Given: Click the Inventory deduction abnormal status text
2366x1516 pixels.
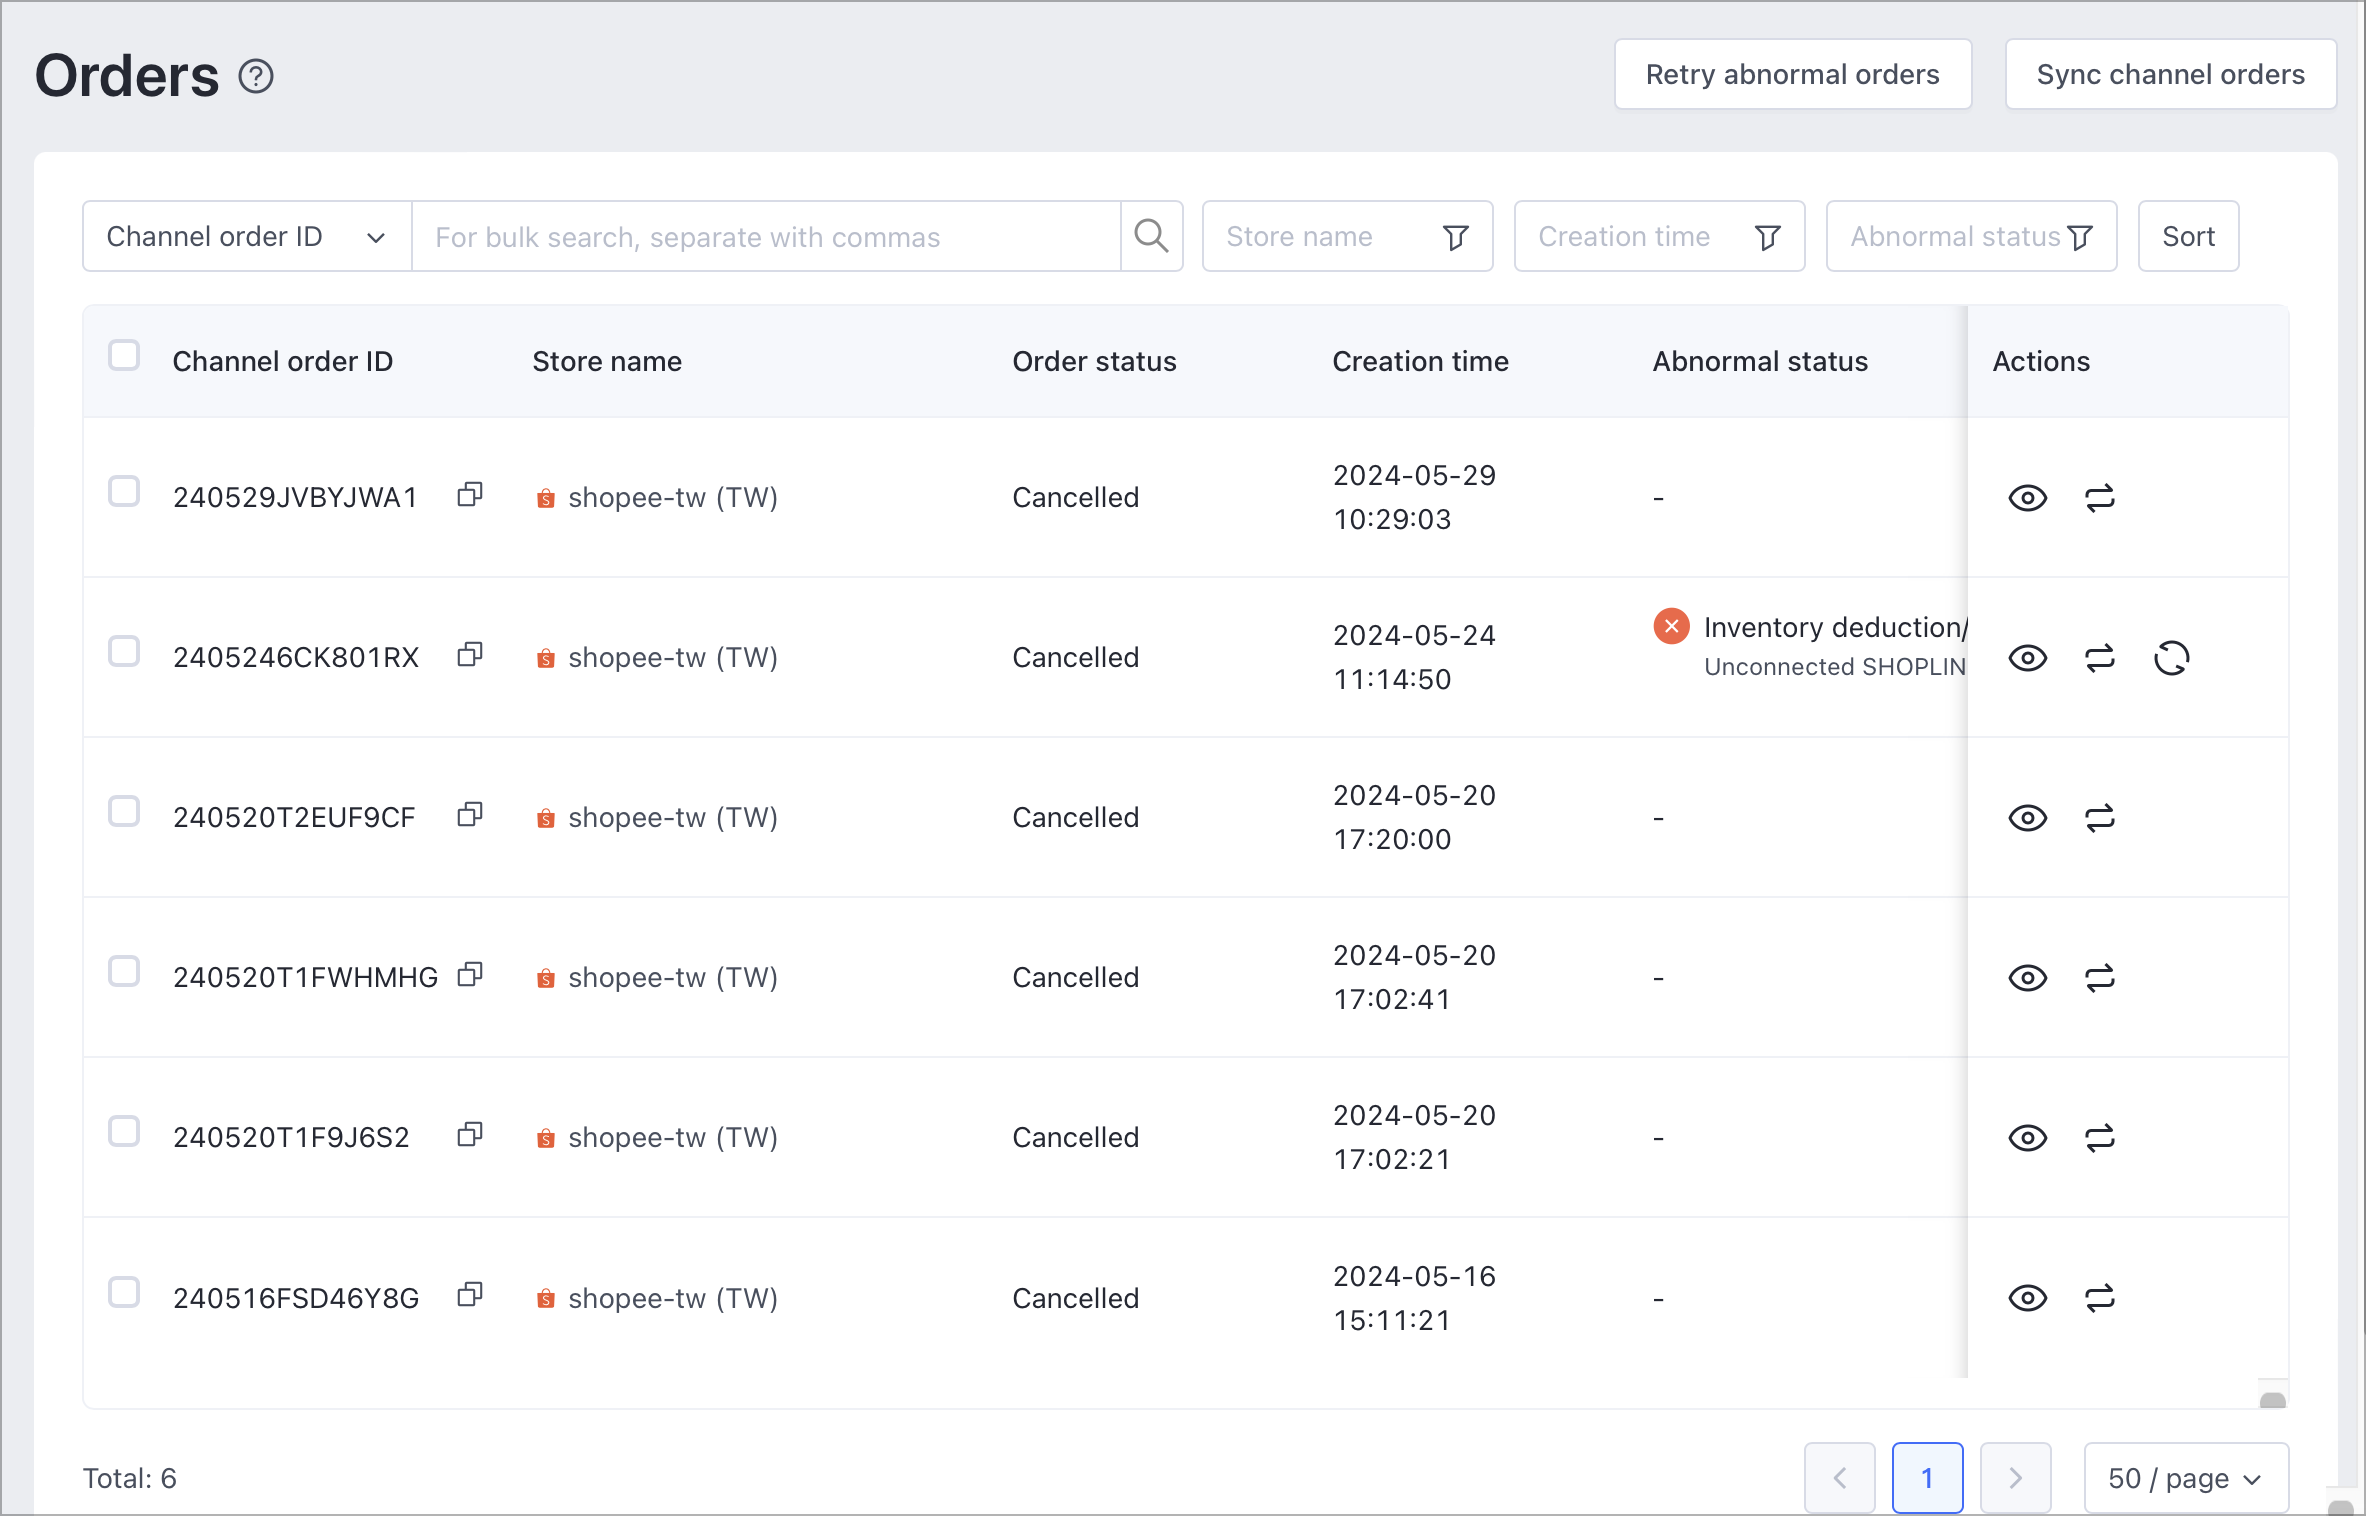Looking at the screenshot, I should pyautogui.click(x=1835, y=627).
